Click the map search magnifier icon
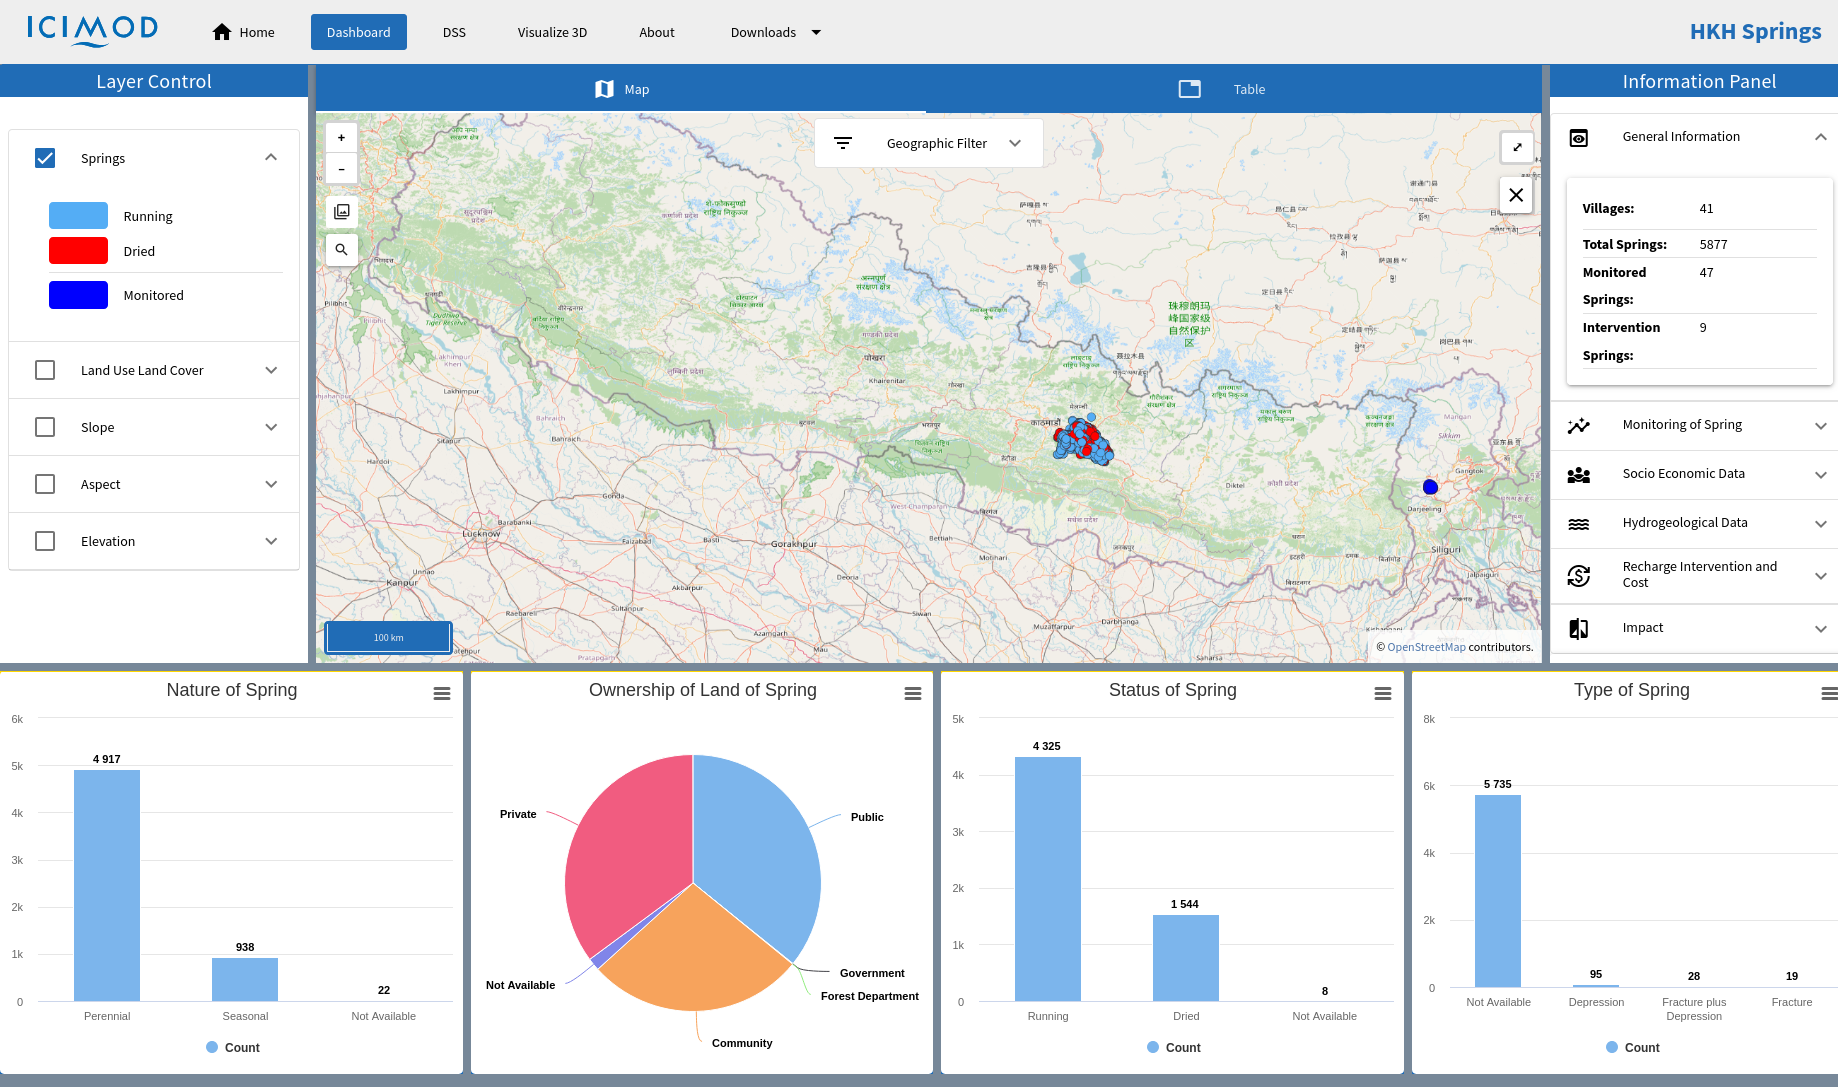The width and height of the screenshot is (1838, 1087). click(341, 249)
